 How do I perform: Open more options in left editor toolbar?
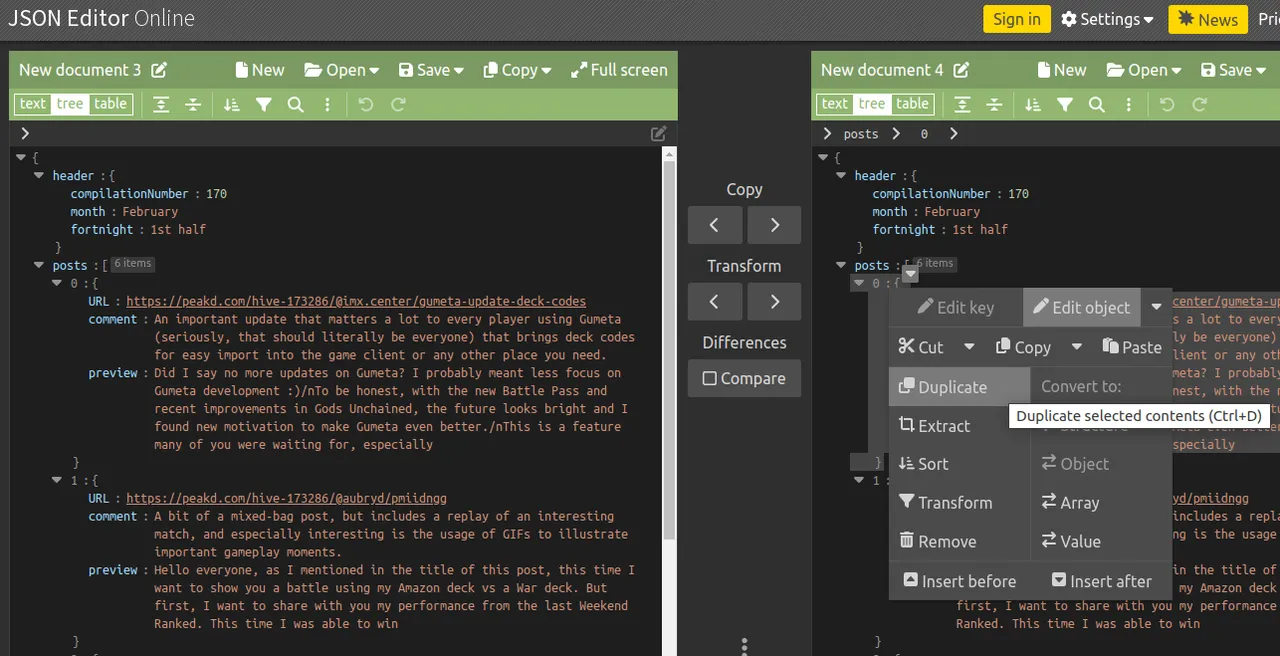click(327, 104)
